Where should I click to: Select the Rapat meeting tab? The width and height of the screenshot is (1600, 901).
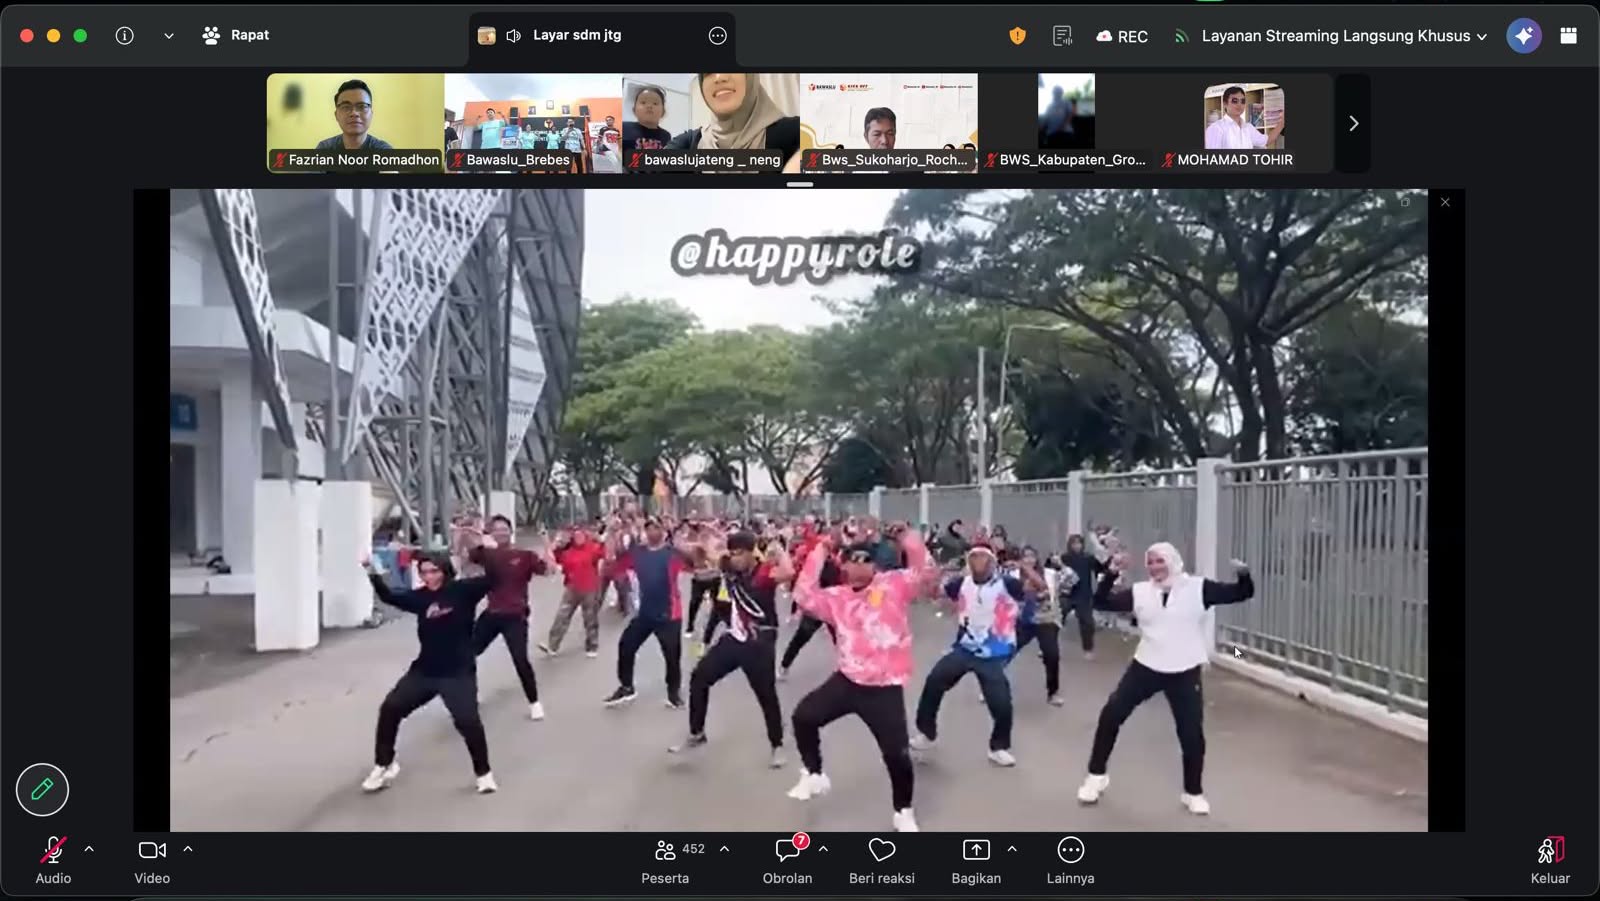point(236,35)
